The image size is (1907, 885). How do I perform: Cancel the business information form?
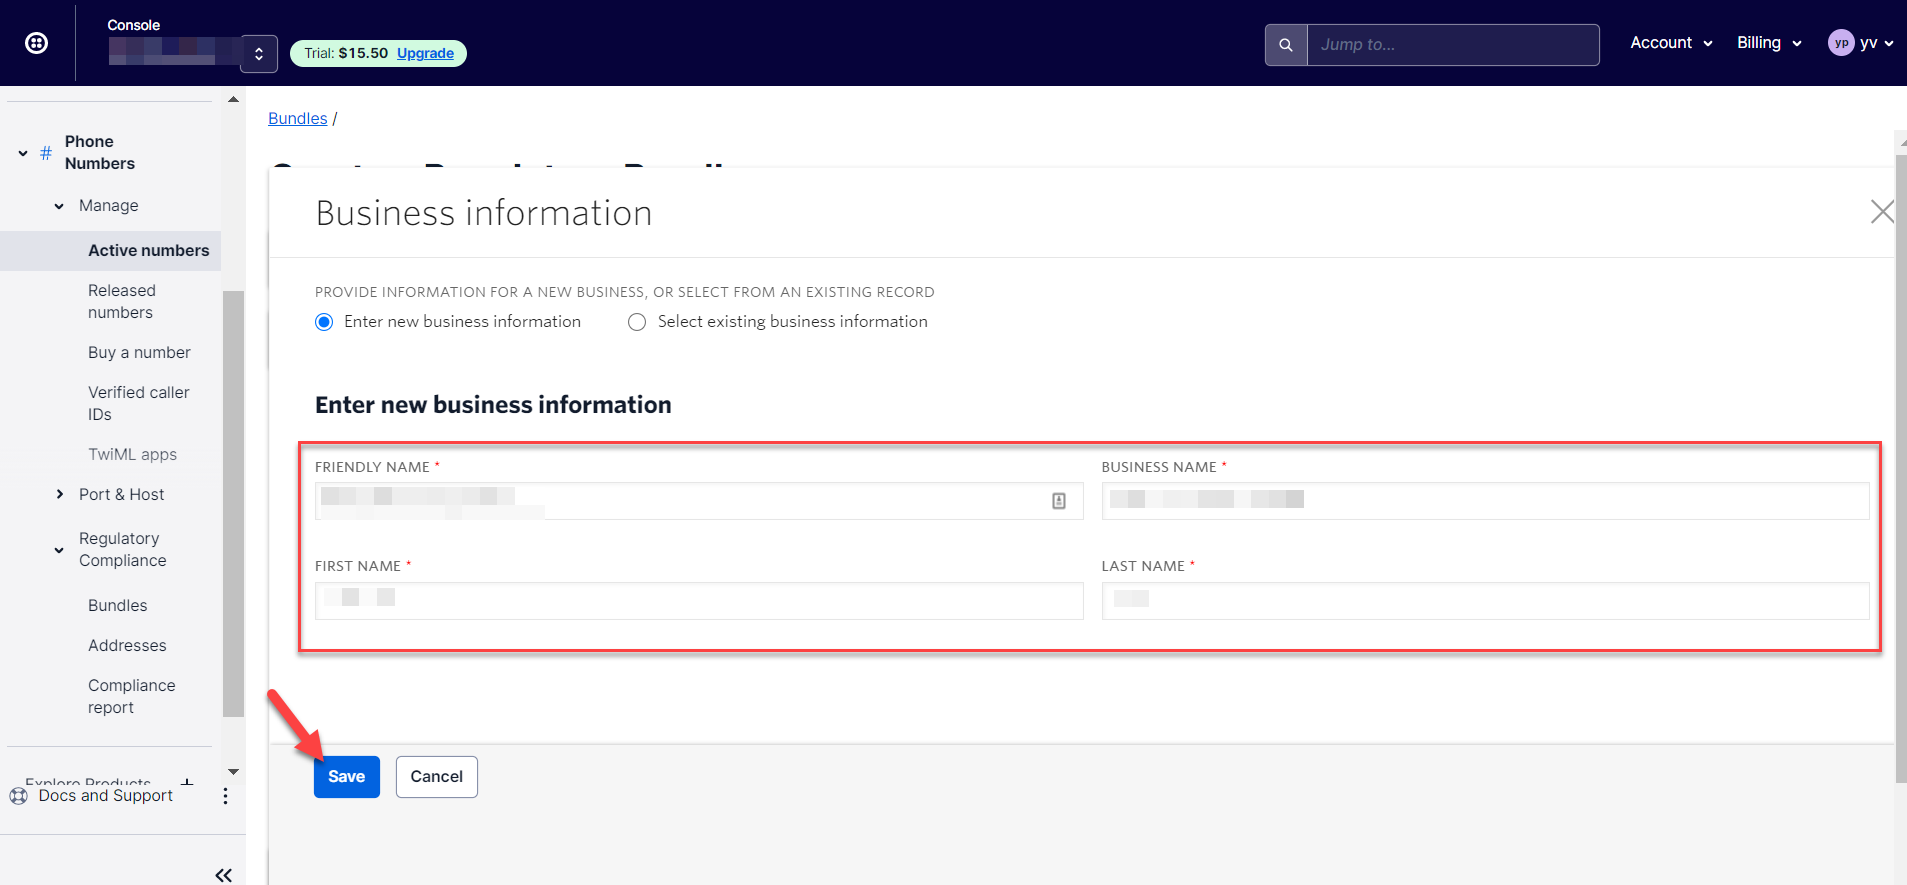pyautogui.click(x=437, y=777)
